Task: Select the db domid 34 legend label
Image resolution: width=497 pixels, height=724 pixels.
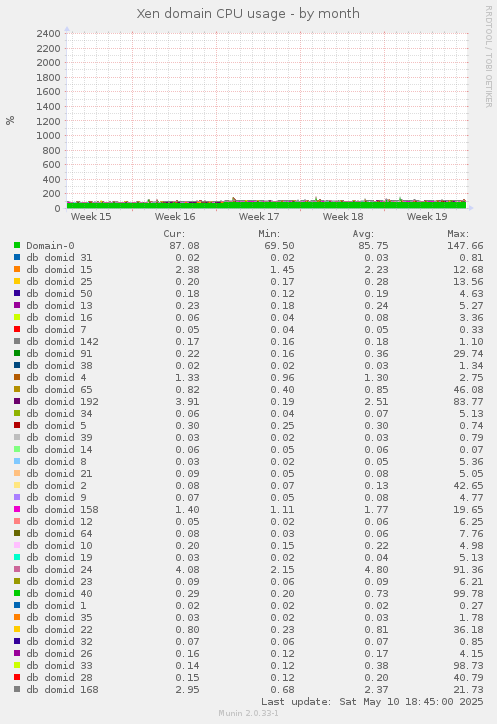Action: (59, 414)
